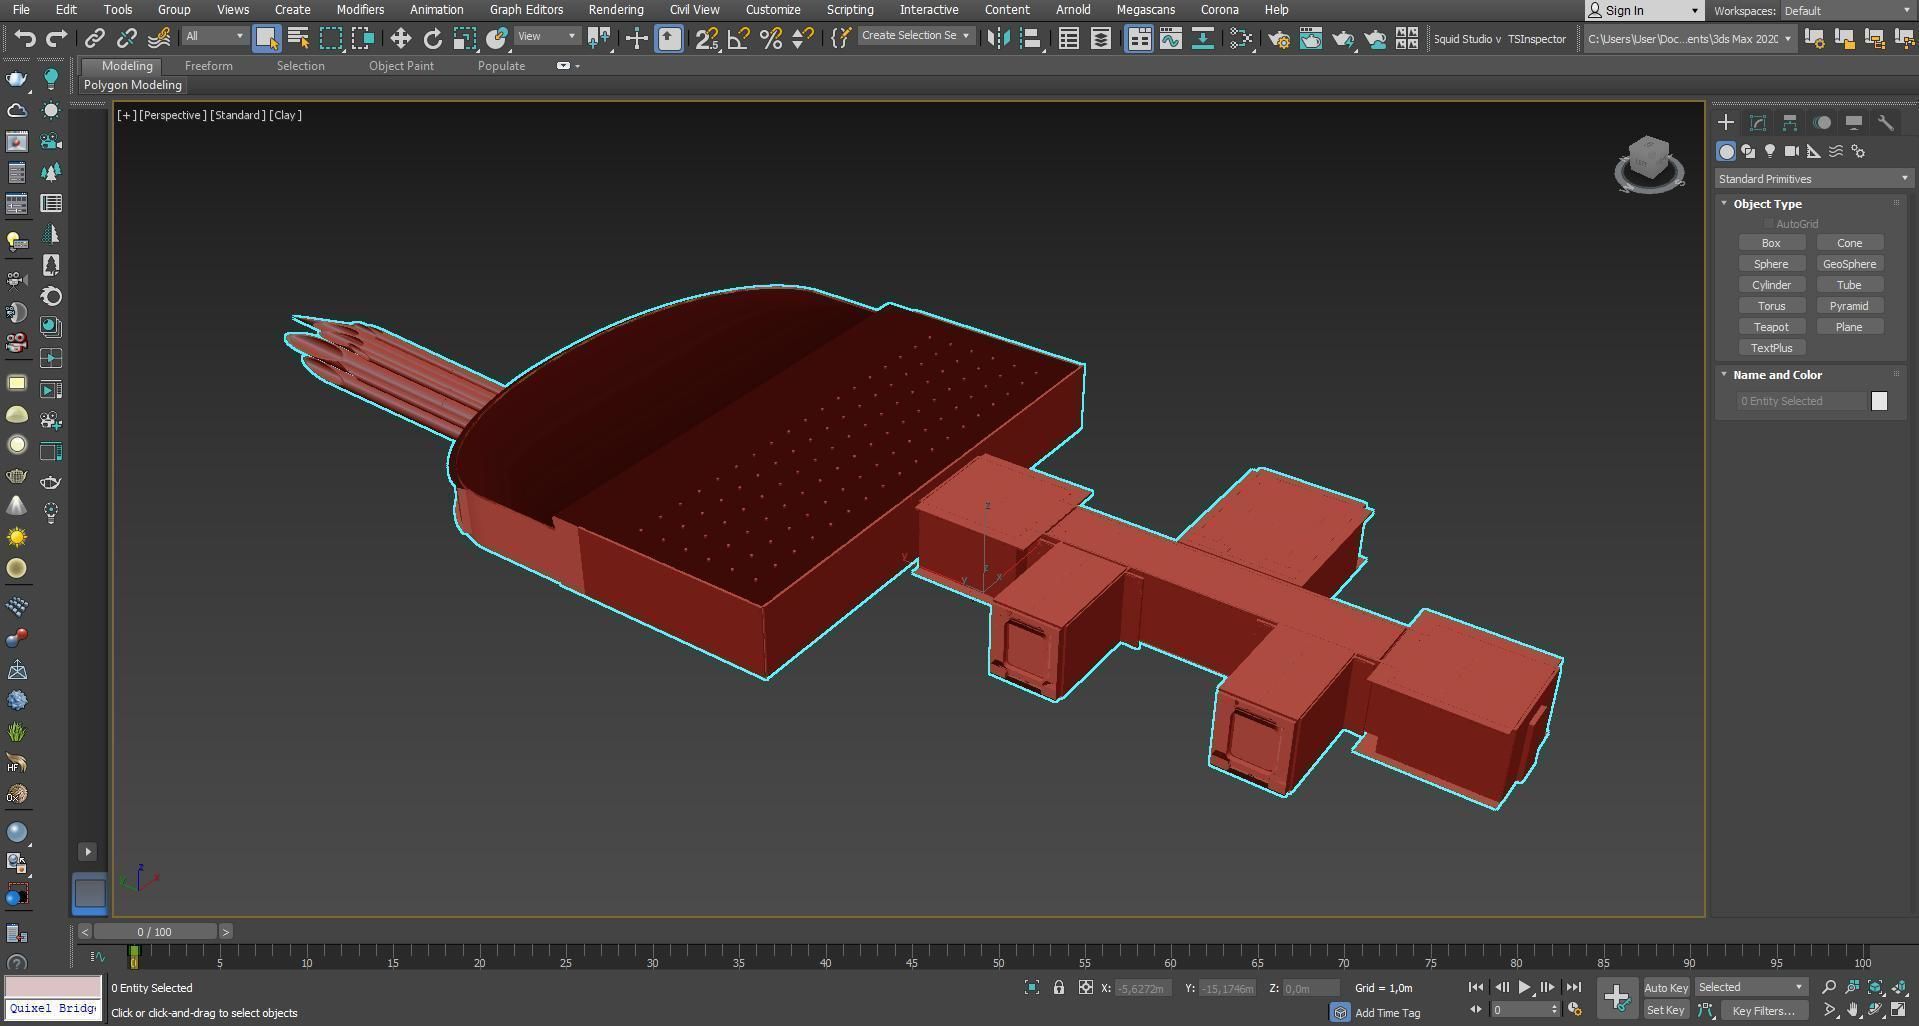Open the Sign In dropdown
This screenshot has width=1919, height=1026.
click(x=1645, y=11)
